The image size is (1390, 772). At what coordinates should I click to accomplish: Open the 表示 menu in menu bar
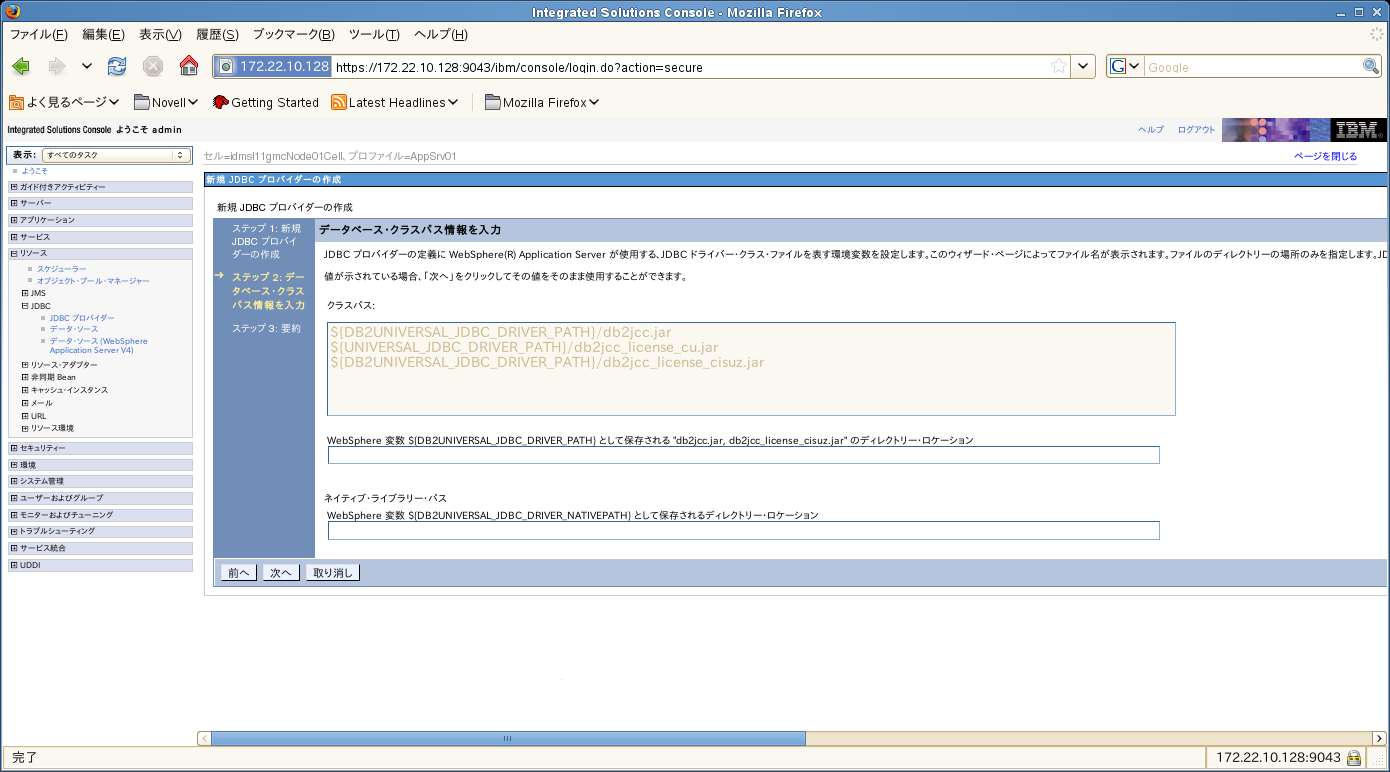pyautogui.click(x=160, y=34)
